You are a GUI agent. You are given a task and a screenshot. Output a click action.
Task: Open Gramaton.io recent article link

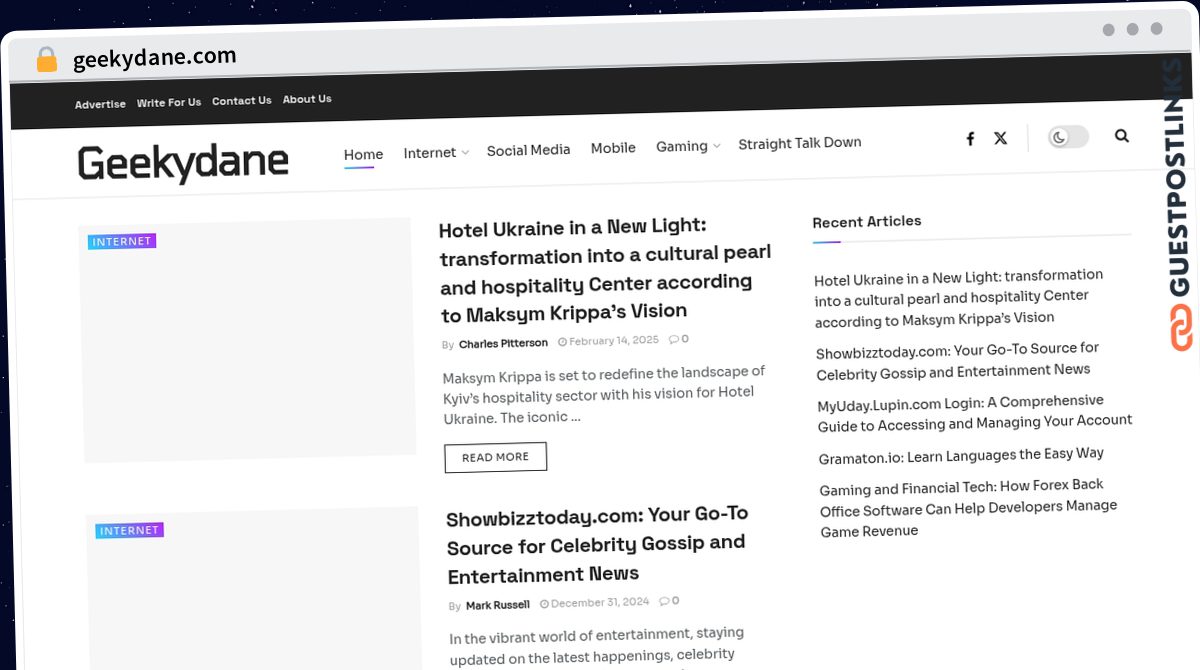pos(961,455)
